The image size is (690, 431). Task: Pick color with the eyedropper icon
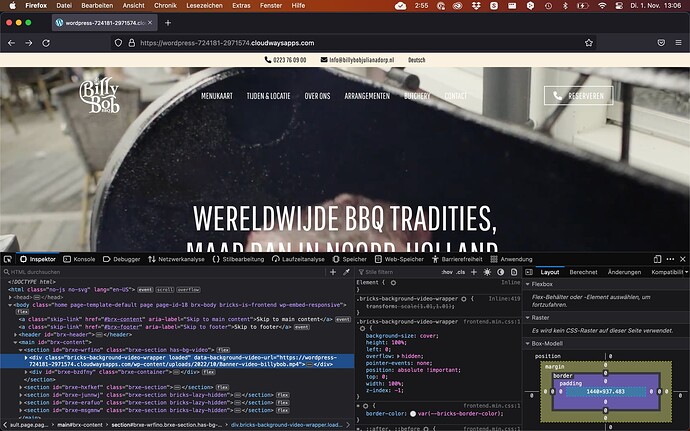coord(346,272)
